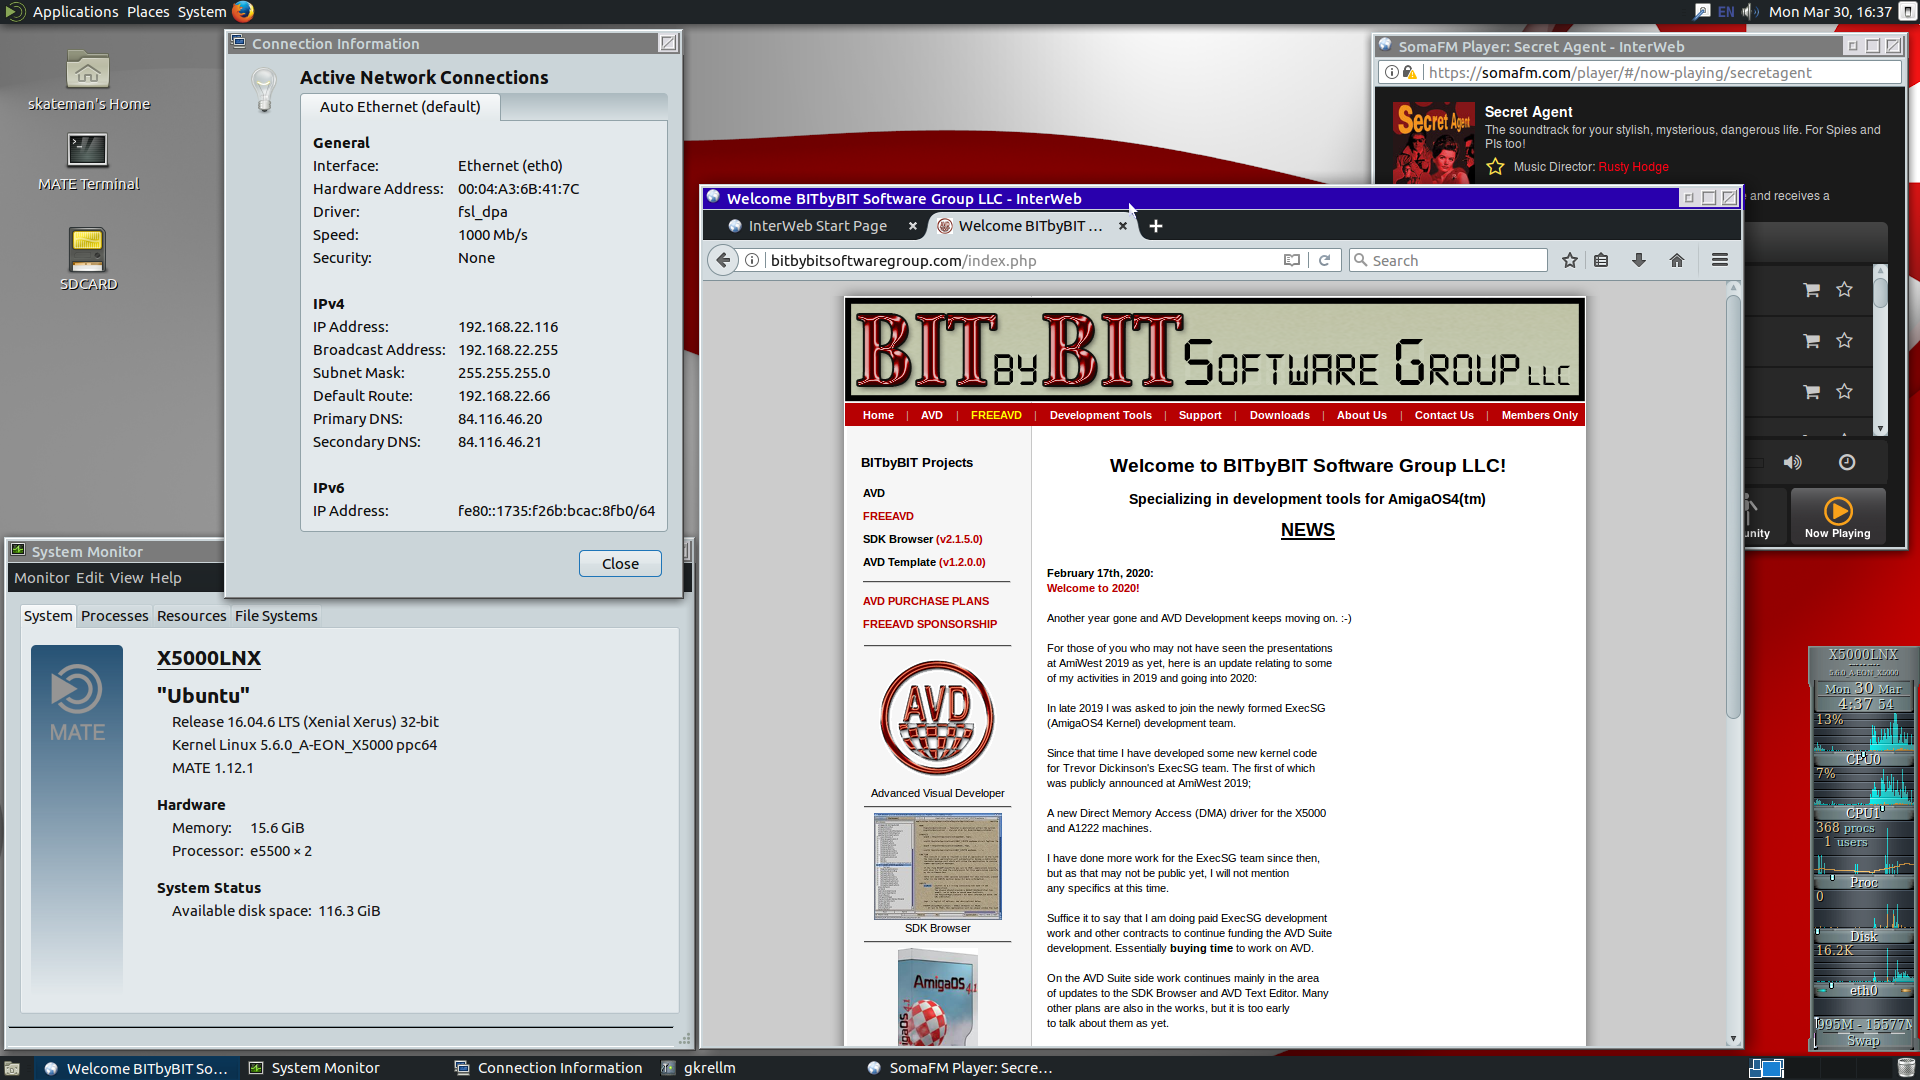Open the Edit menu in System Monitor
Screen dimensions: 1920x1080
pos(89,578)
